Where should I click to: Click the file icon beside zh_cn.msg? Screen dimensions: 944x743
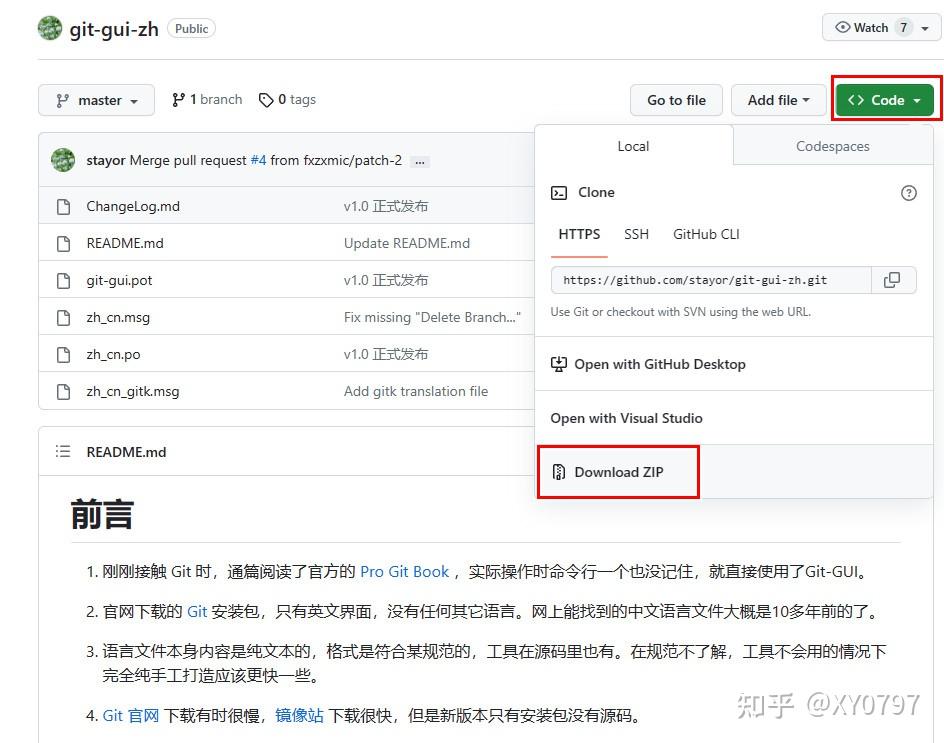click(x=63, y=317)
